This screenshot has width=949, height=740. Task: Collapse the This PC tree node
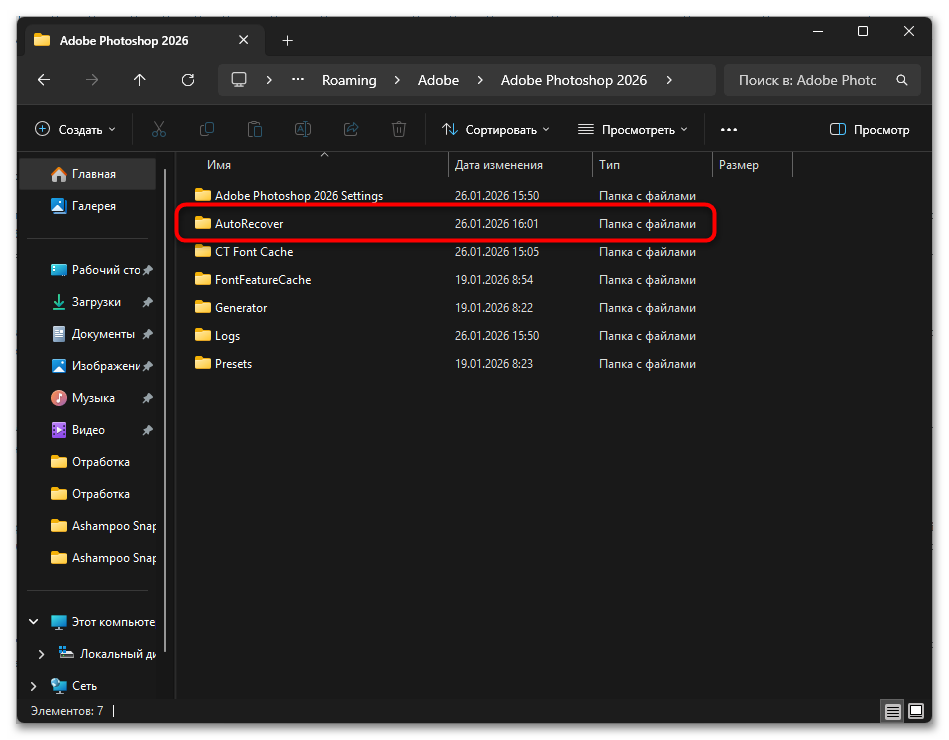pos(33,622)
